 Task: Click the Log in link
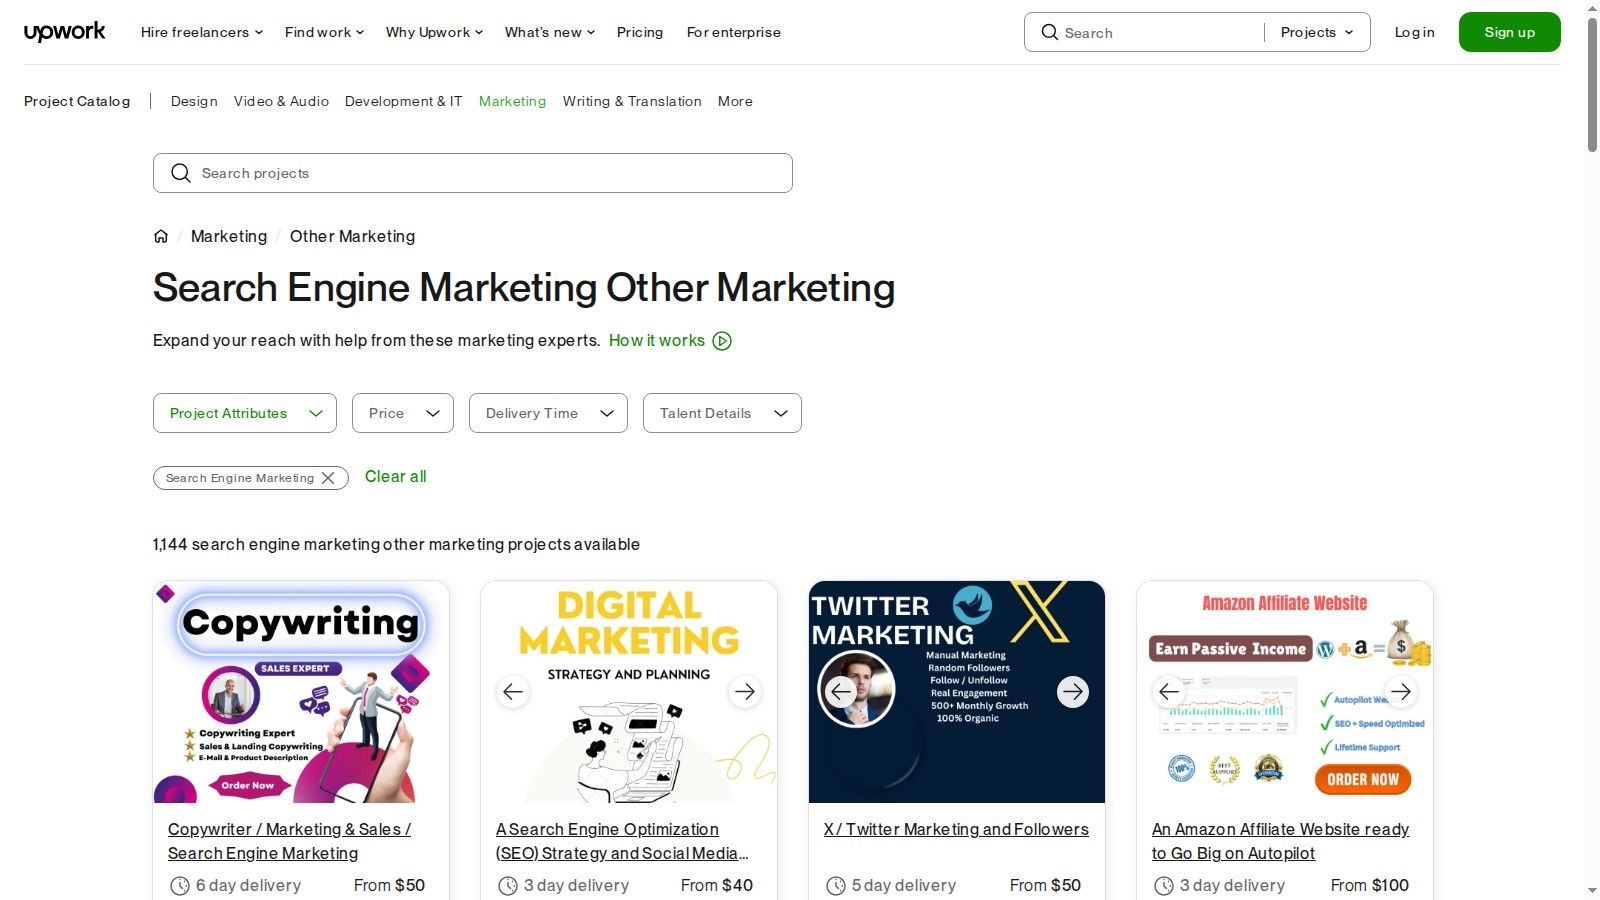(1415, 32)
